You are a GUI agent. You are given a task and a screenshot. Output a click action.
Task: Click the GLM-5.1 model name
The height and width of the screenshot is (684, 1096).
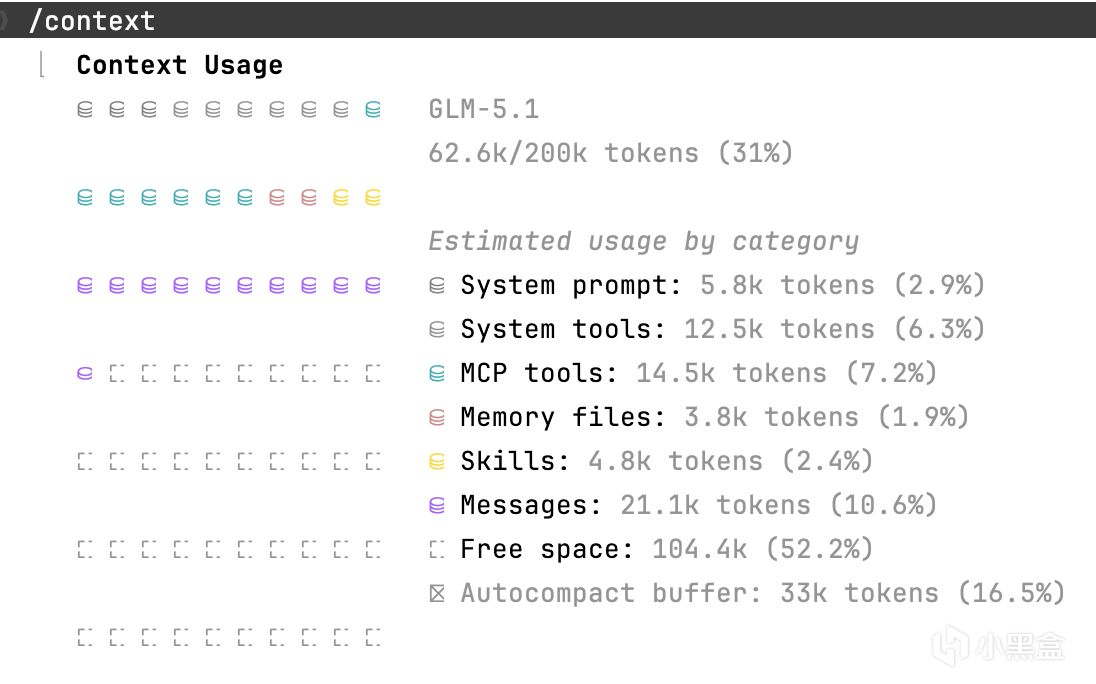(x=484, y=109)
